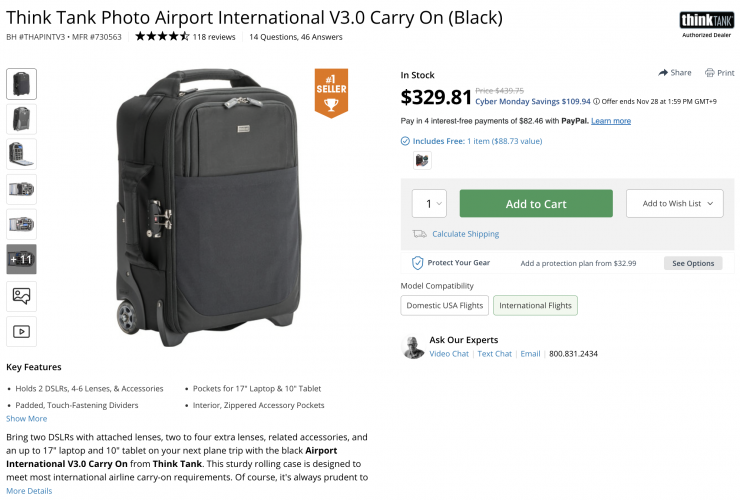This screenshot has height=500, width=740.
Task: Open the quantity dropdown
Action: [x=429, y=204]
